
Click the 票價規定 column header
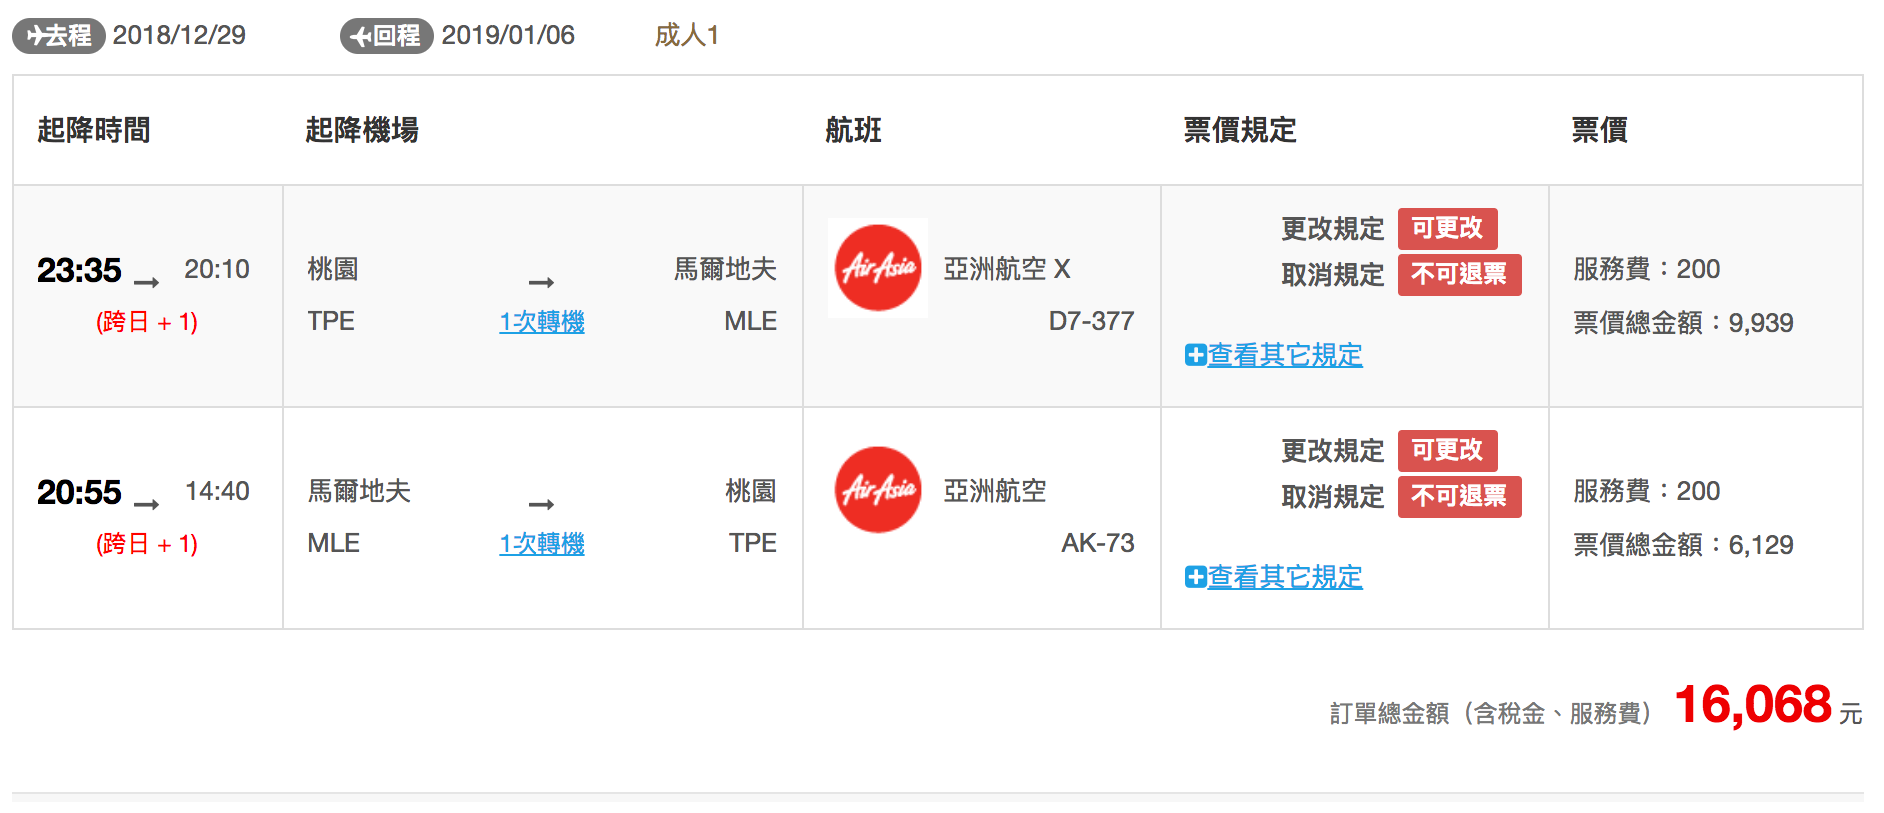(x=1240, y=130)
